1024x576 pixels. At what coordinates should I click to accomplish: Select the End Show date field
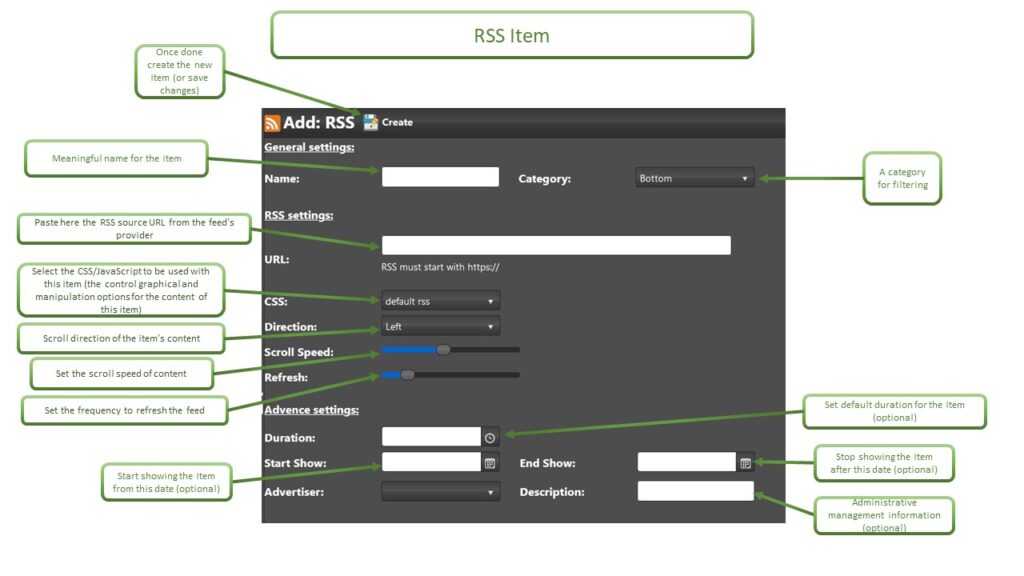coord(687,462)
